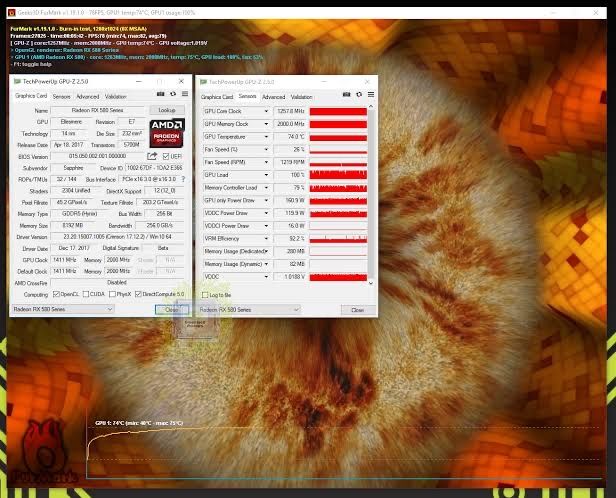Click the FurMark title bar app icon
The width and height of the screenshot is (616, 498).
pos(12,13)
